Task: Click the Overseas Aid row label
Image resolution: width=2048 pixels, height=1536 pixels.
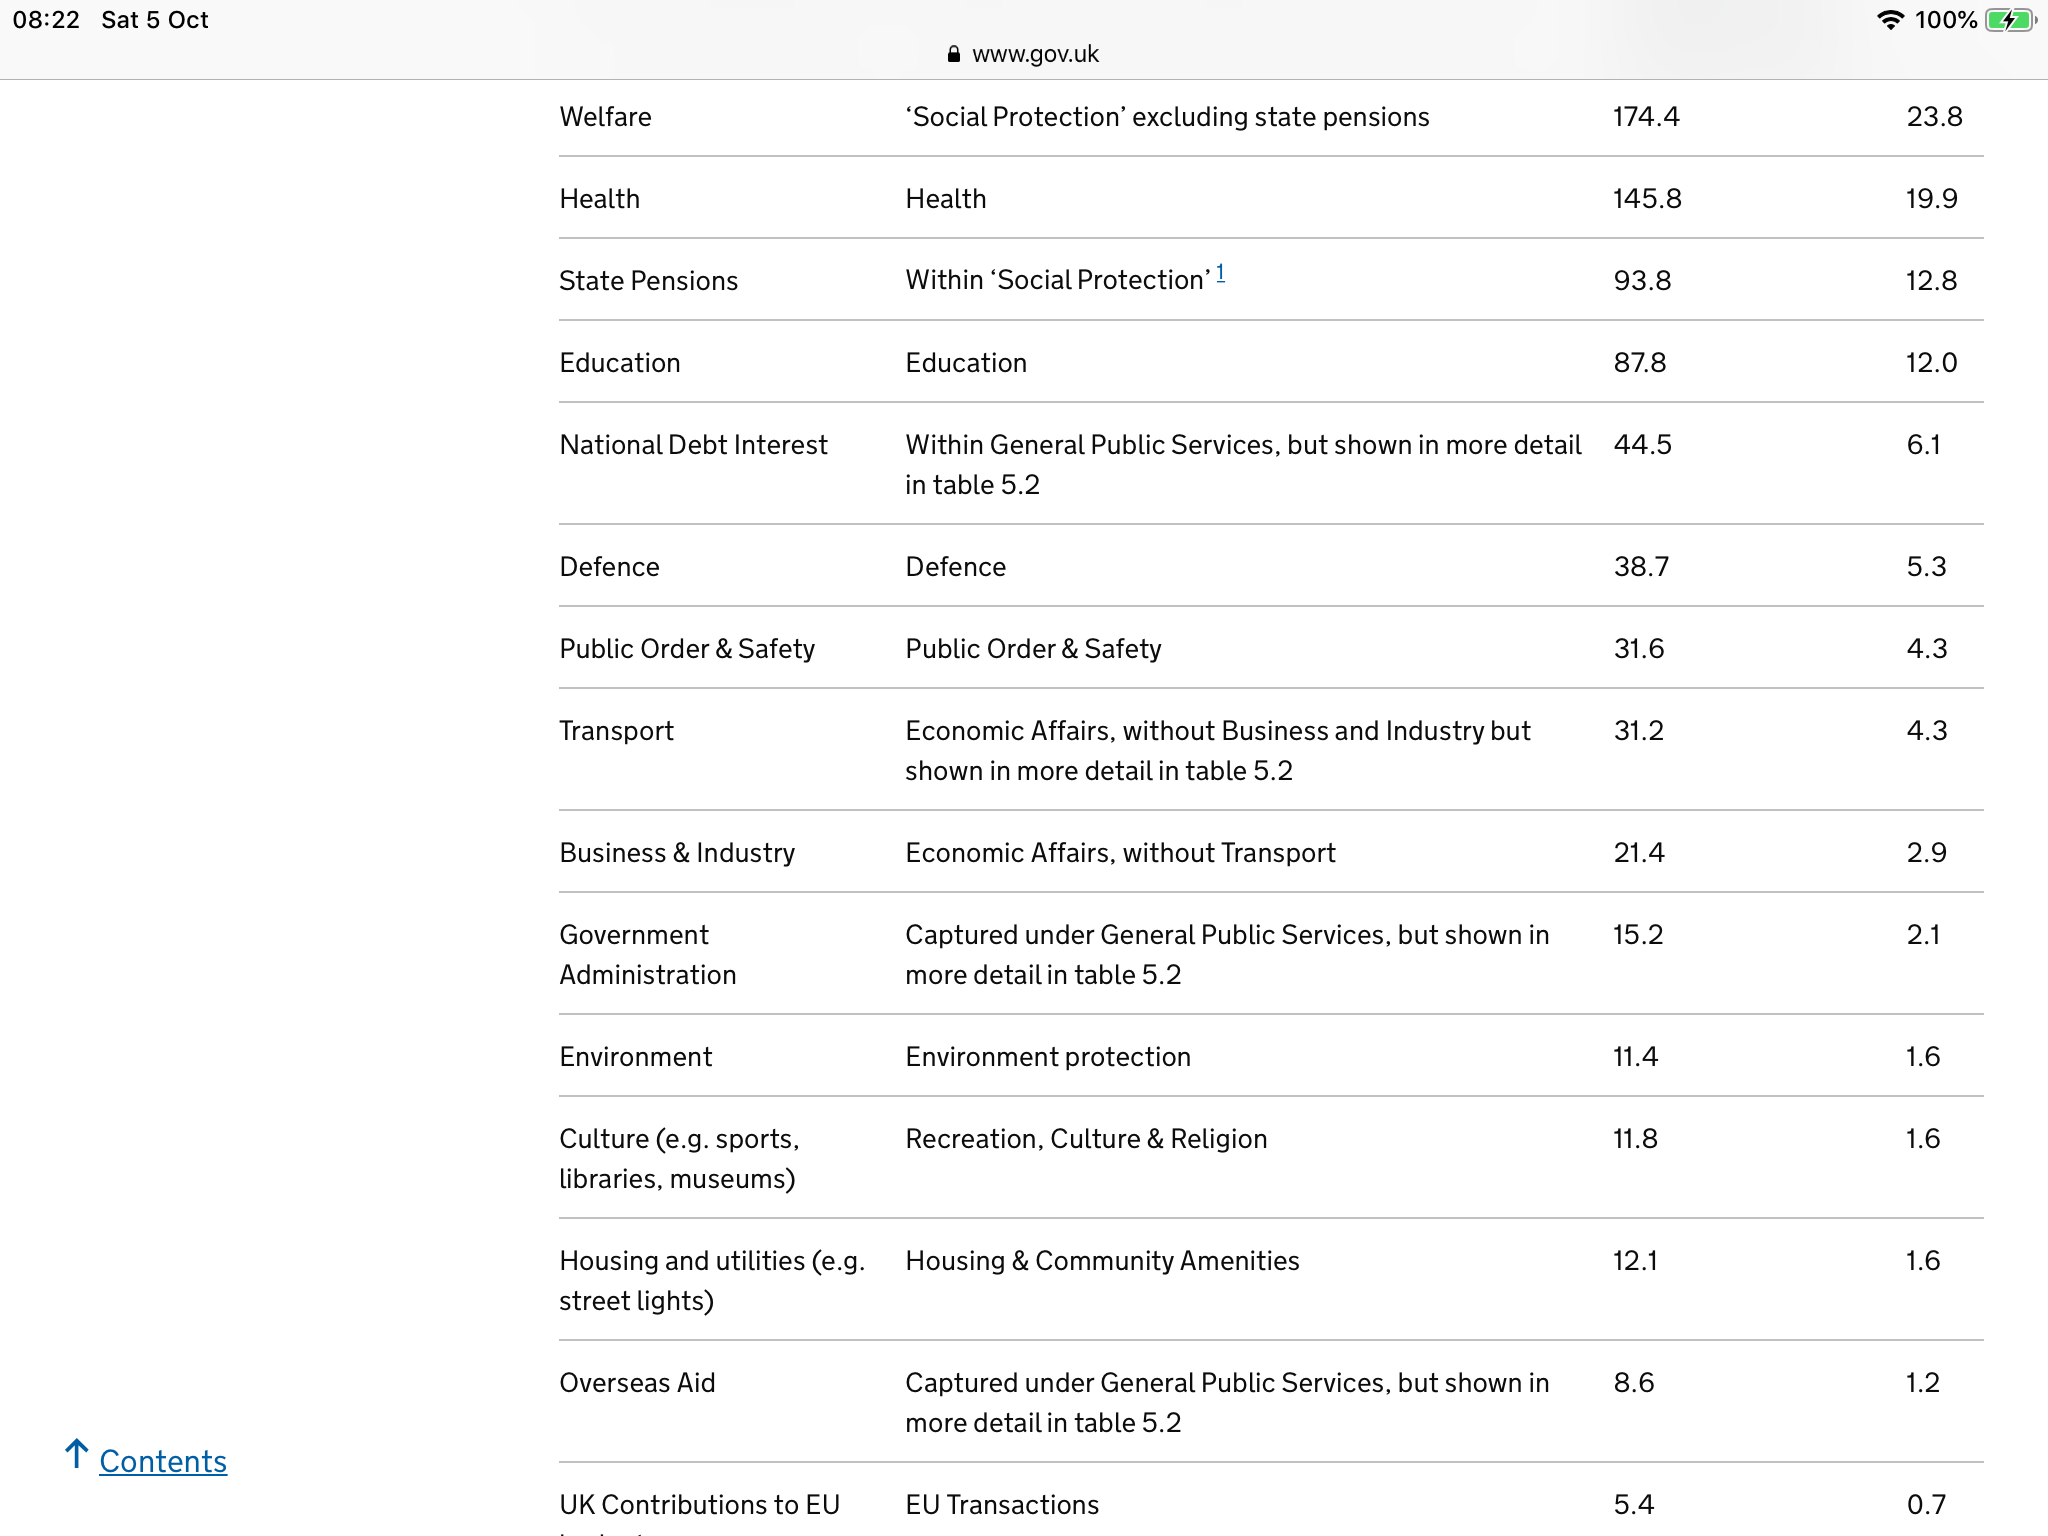Action: click(x=637, y=1383)
